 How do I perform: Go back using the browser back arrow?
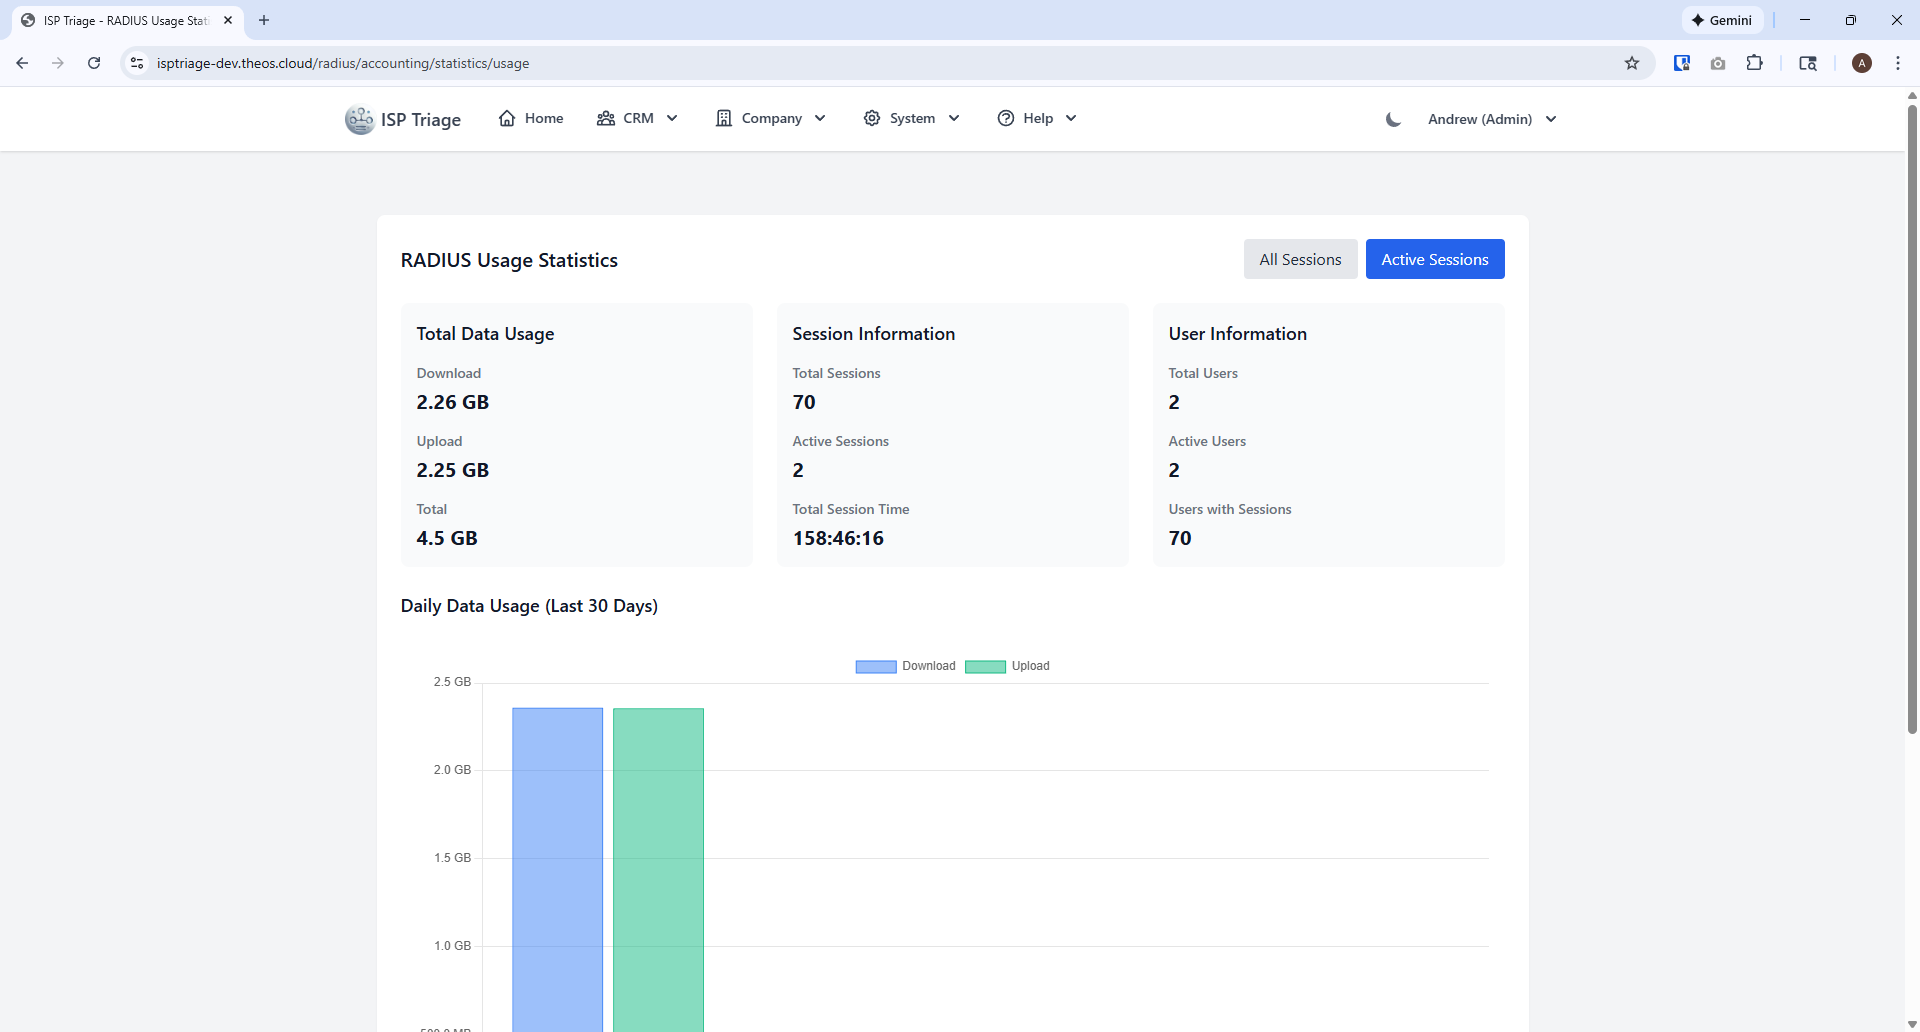click(x=22, y=63)
